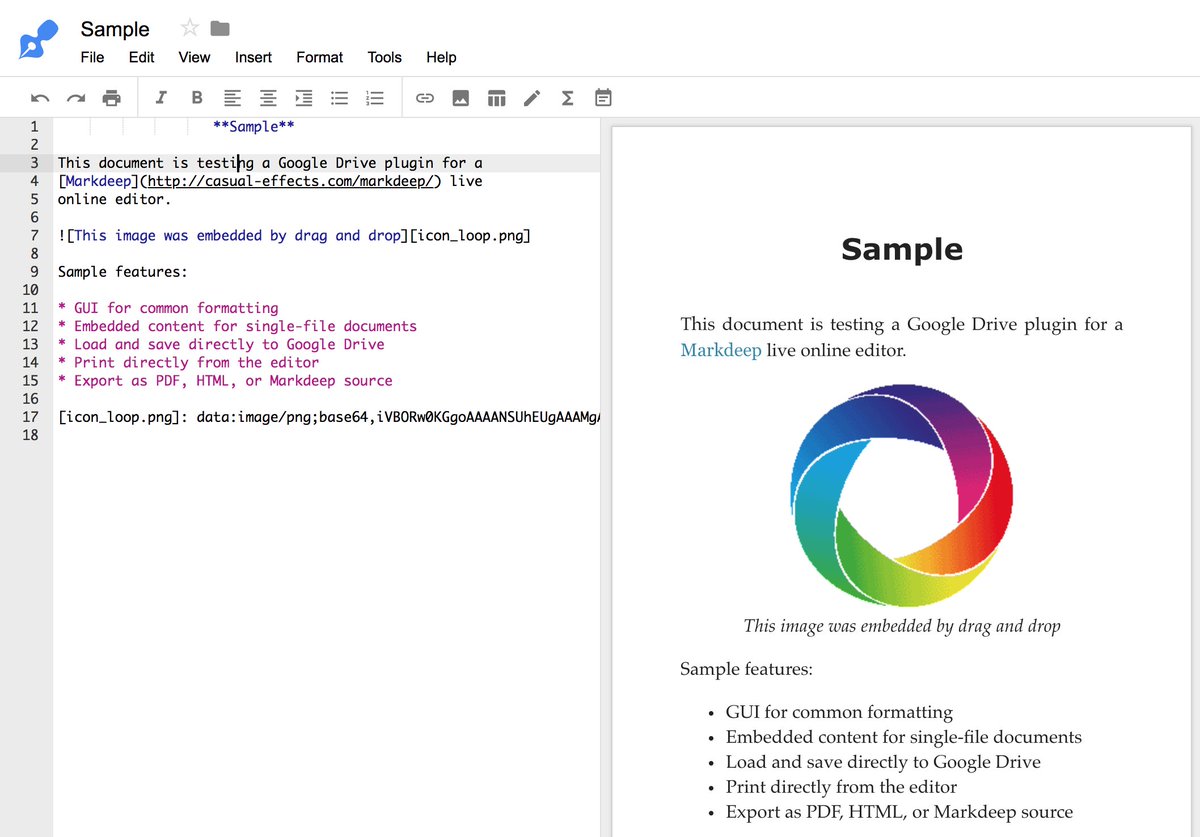Click the calendar icon in the toolbar
The width and height of the screenshot is (1200, 837).
point(603,98)
